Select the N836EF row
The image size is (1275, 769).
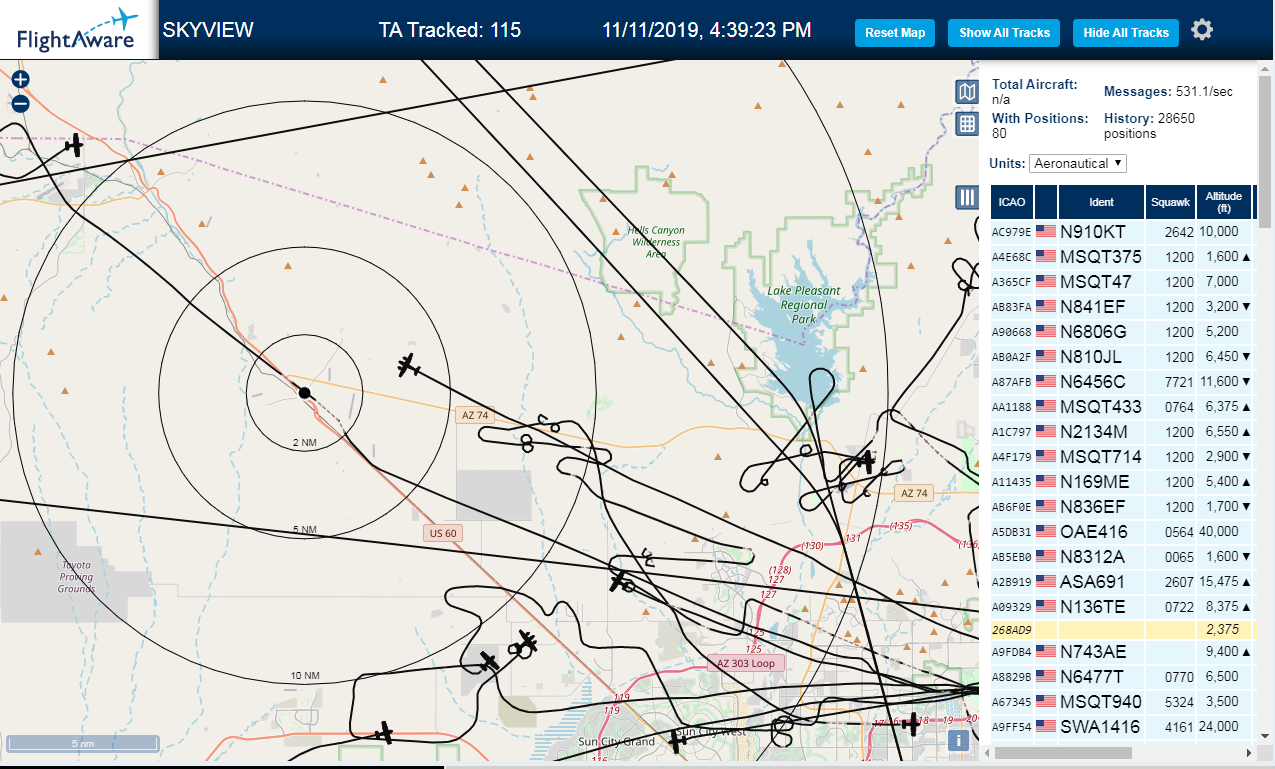(1122, 506)
